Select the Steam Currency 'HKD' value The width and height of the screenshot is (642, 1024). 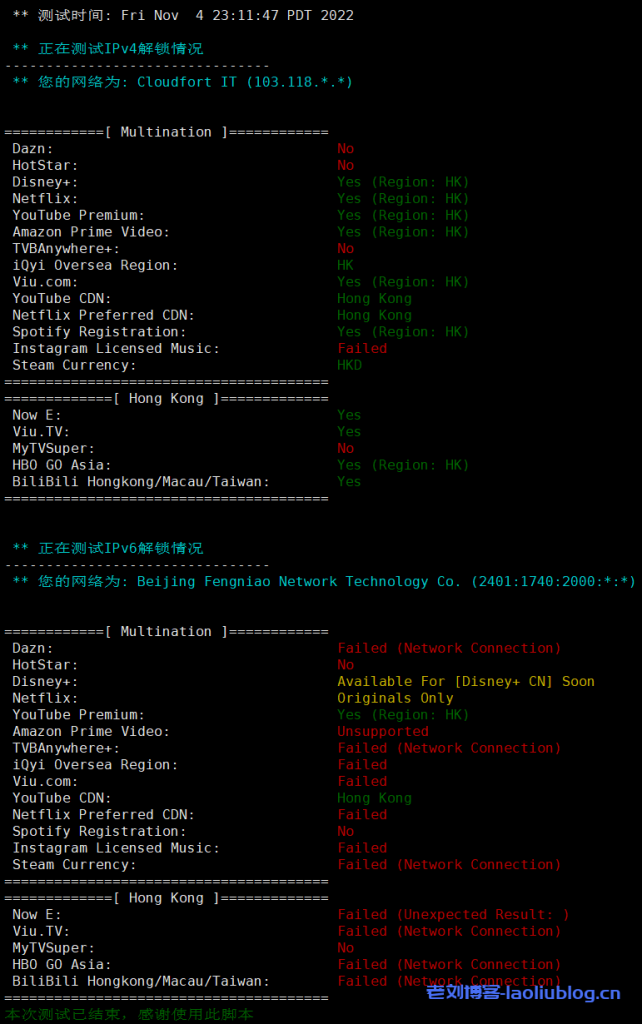click(349, 365)
